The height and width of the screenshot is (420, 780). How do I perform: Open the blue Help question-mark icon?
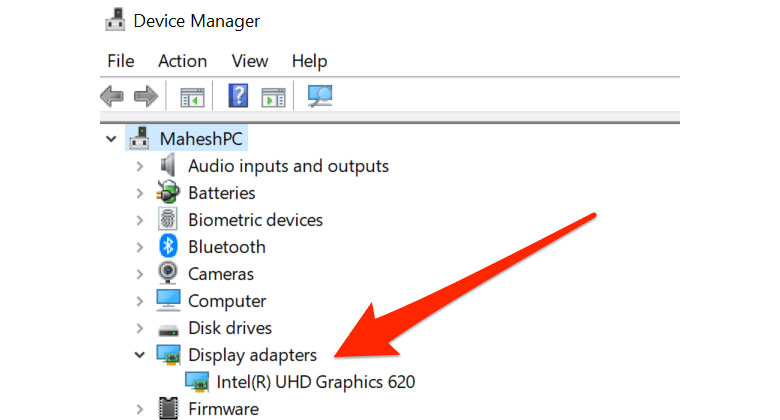(x=238, y=96)
